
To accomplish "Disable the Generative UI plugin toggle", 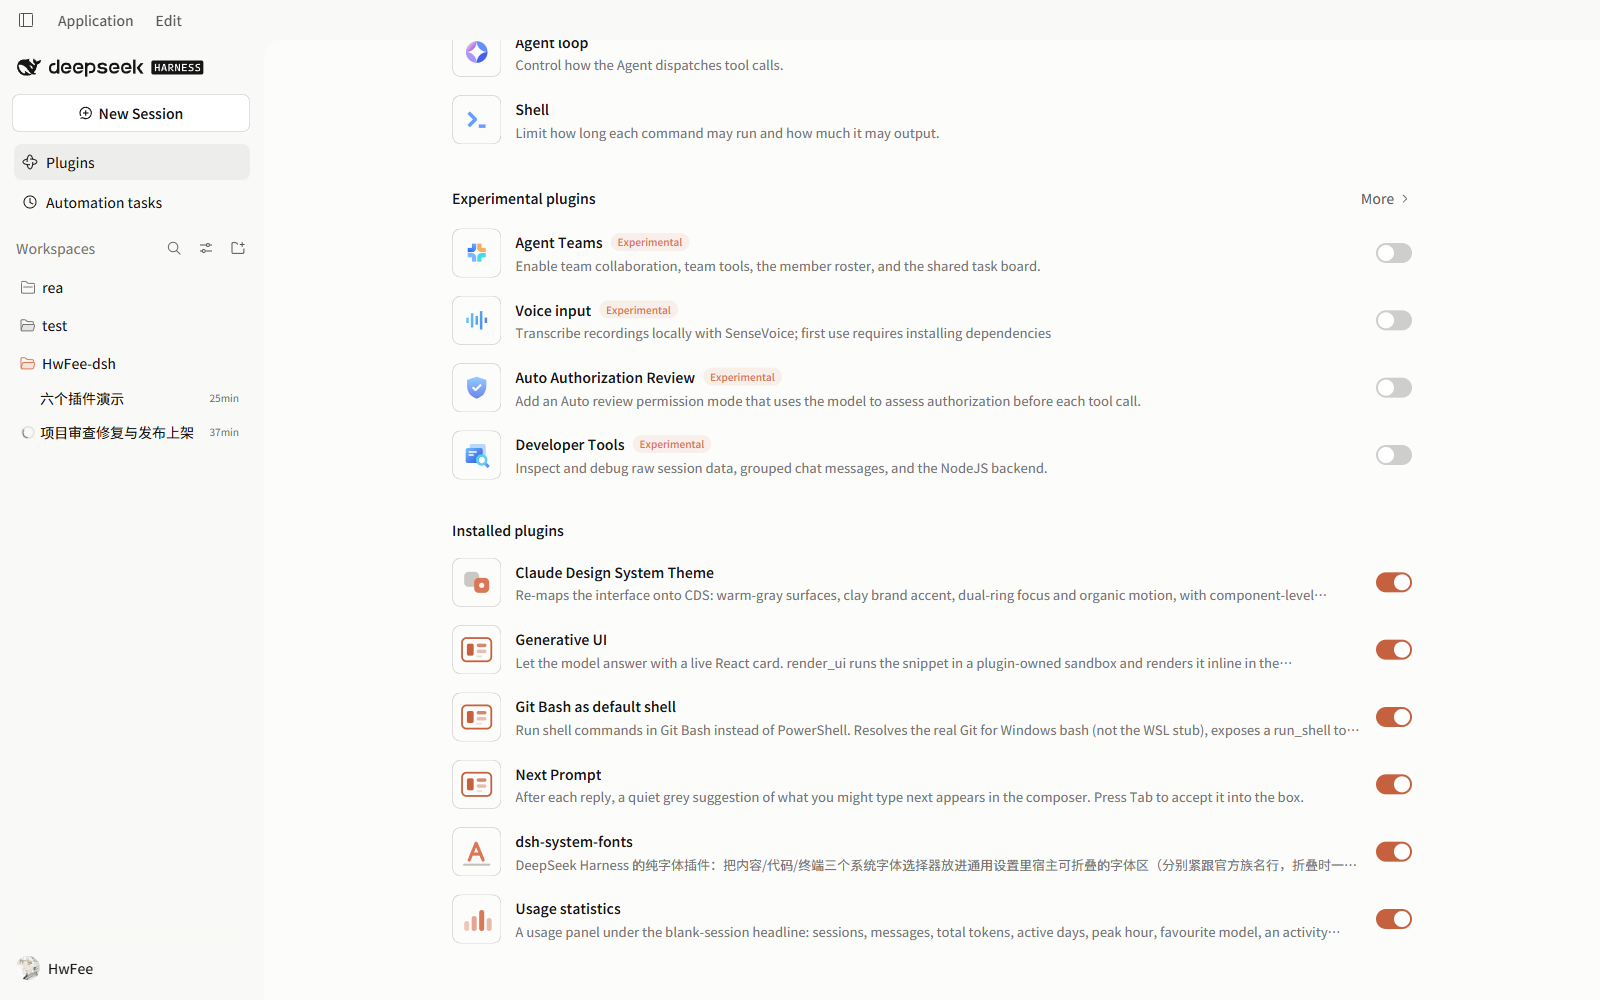I will pyautogui.click(x=1393, y=650).
